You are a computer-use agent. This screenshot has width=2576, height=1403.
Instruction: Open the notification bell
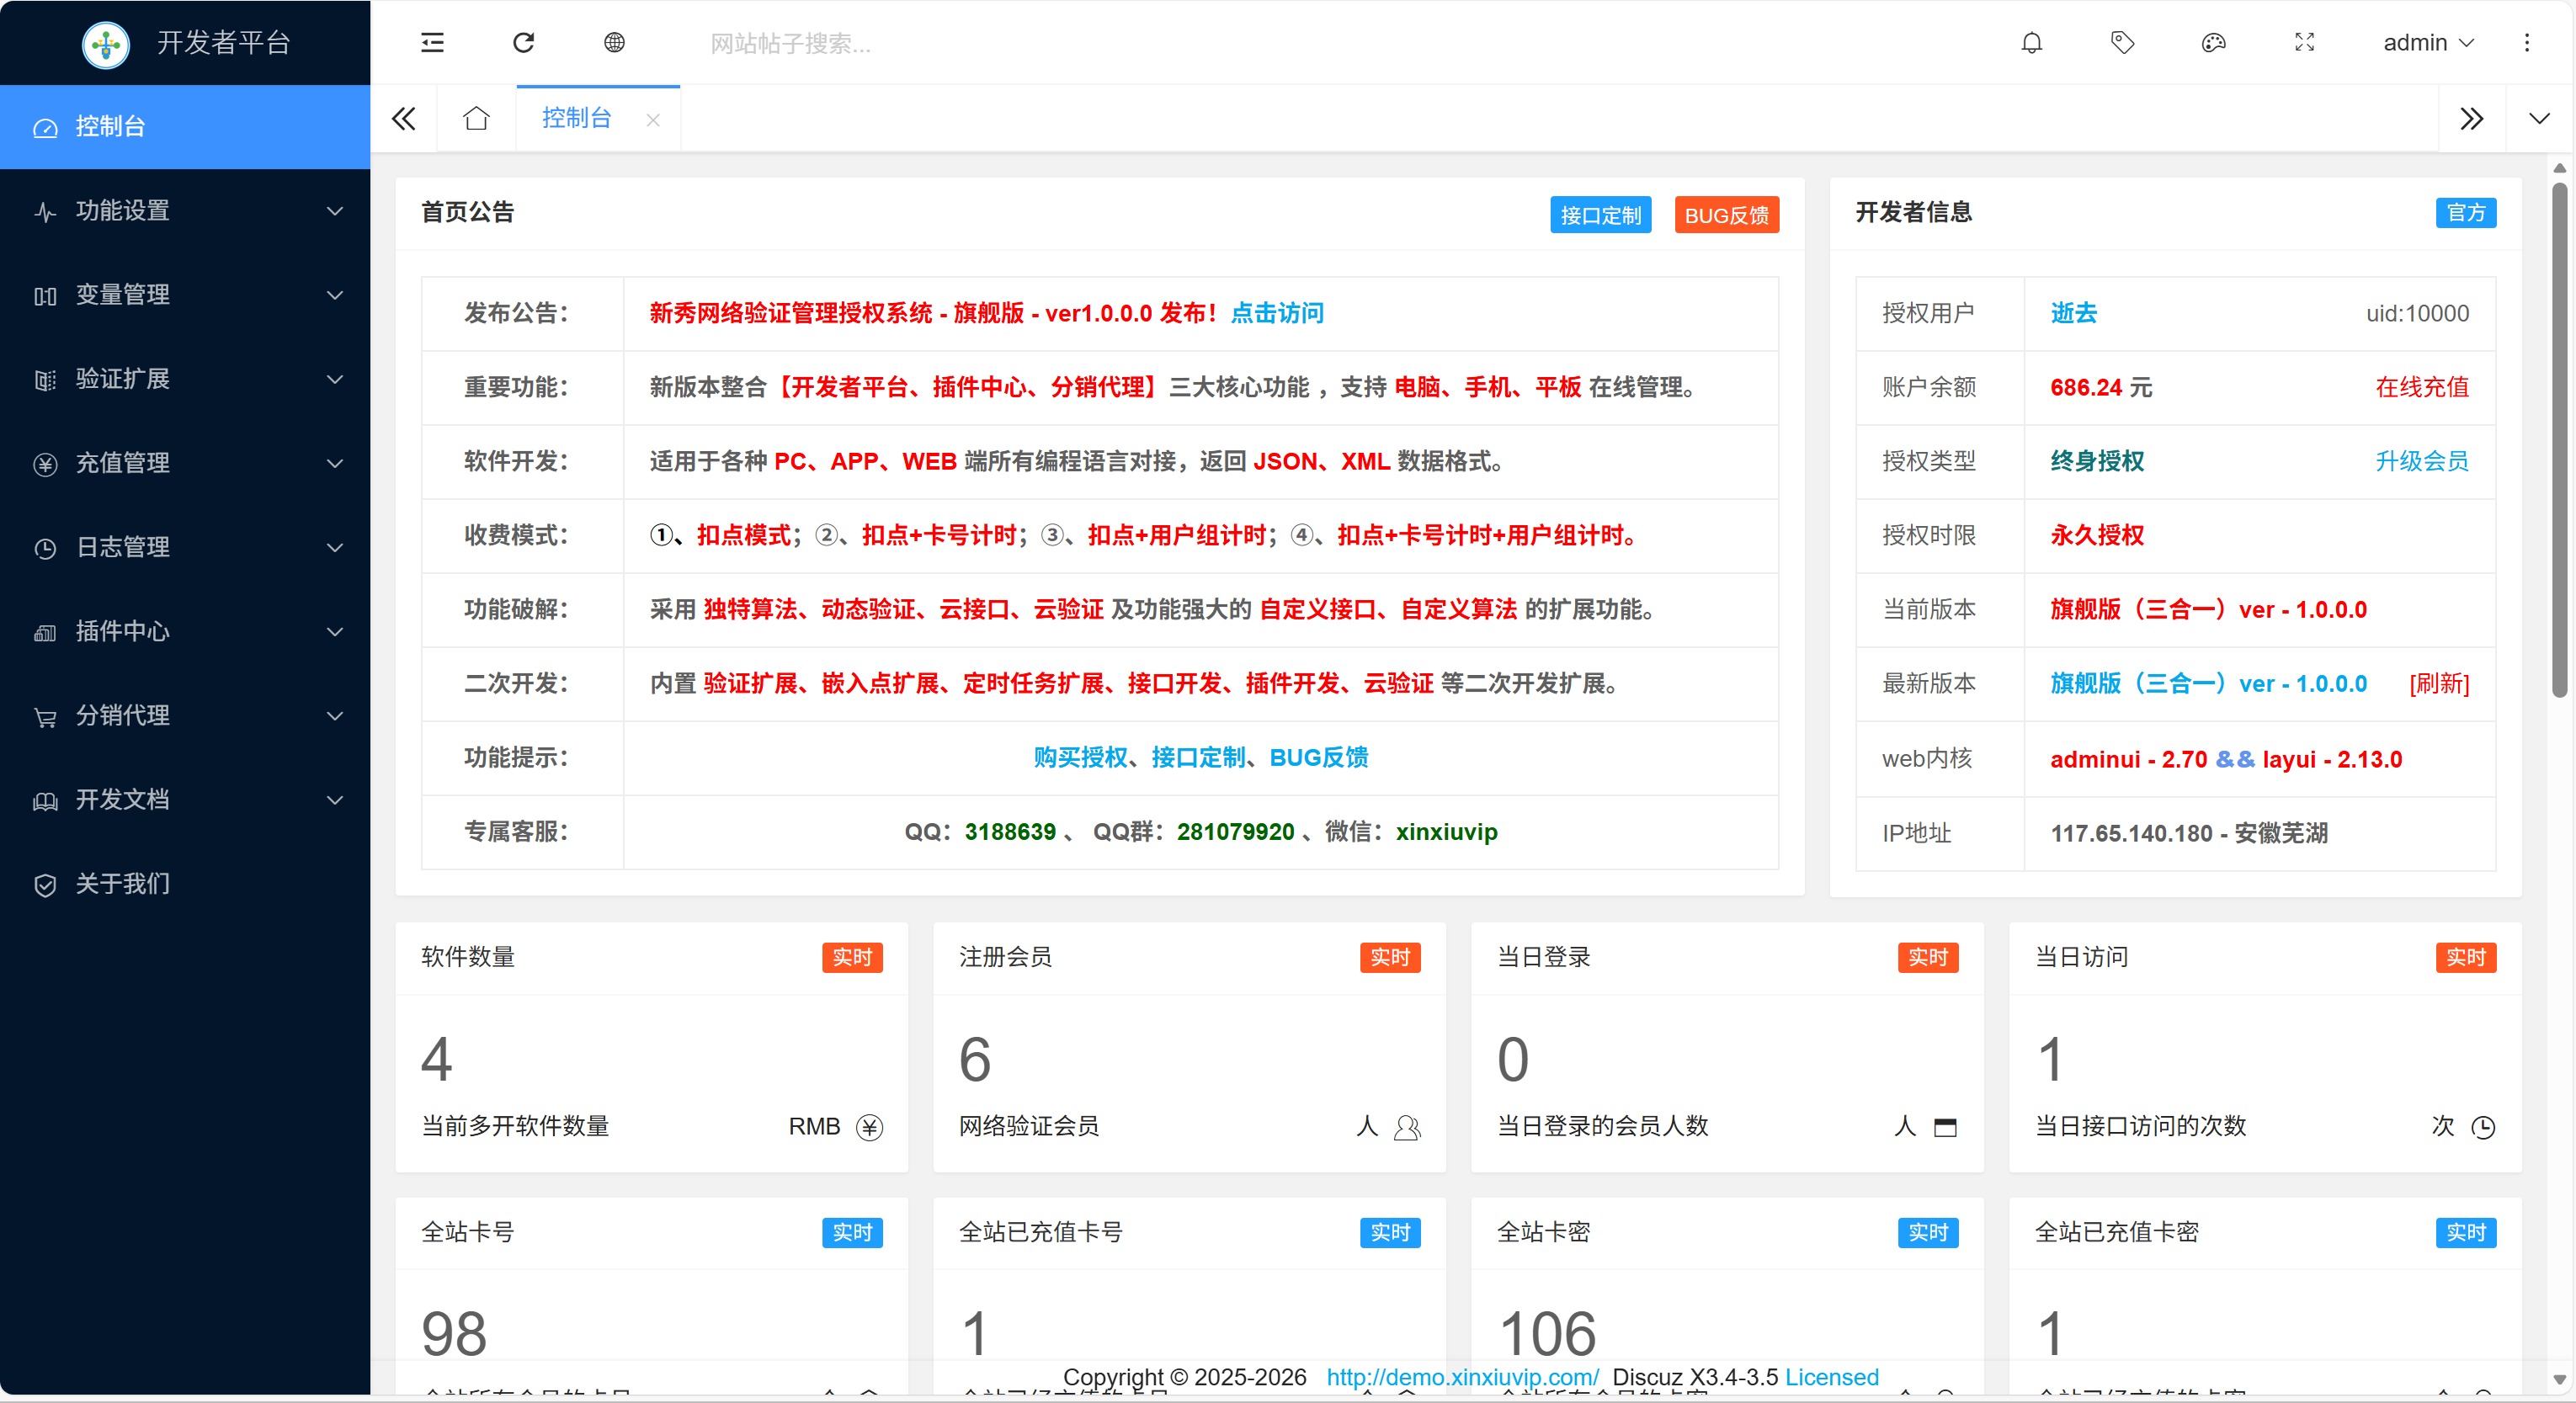(2031, 42)
